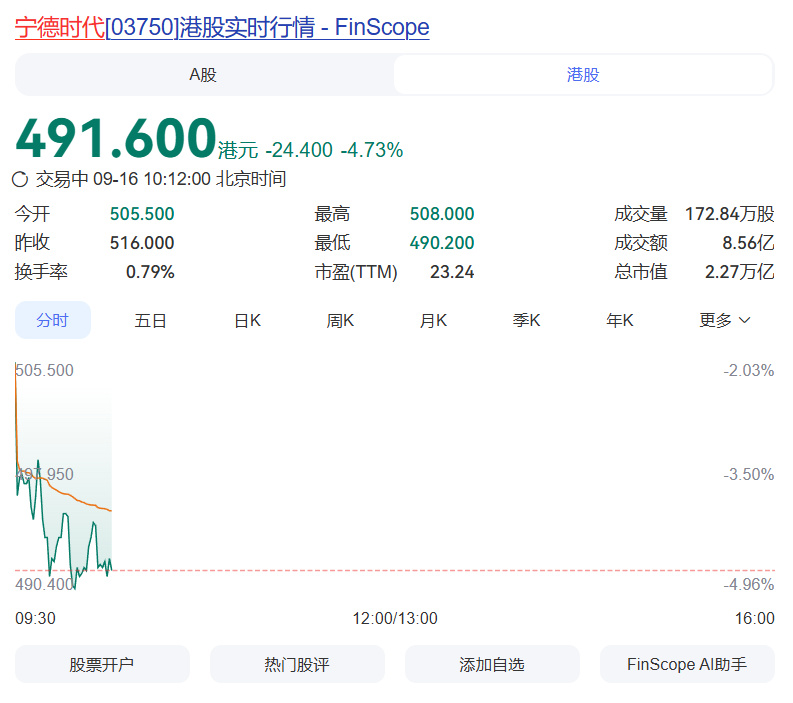Click the 股票开户 button
Screen dimensions: 793x703
(102, 664)
